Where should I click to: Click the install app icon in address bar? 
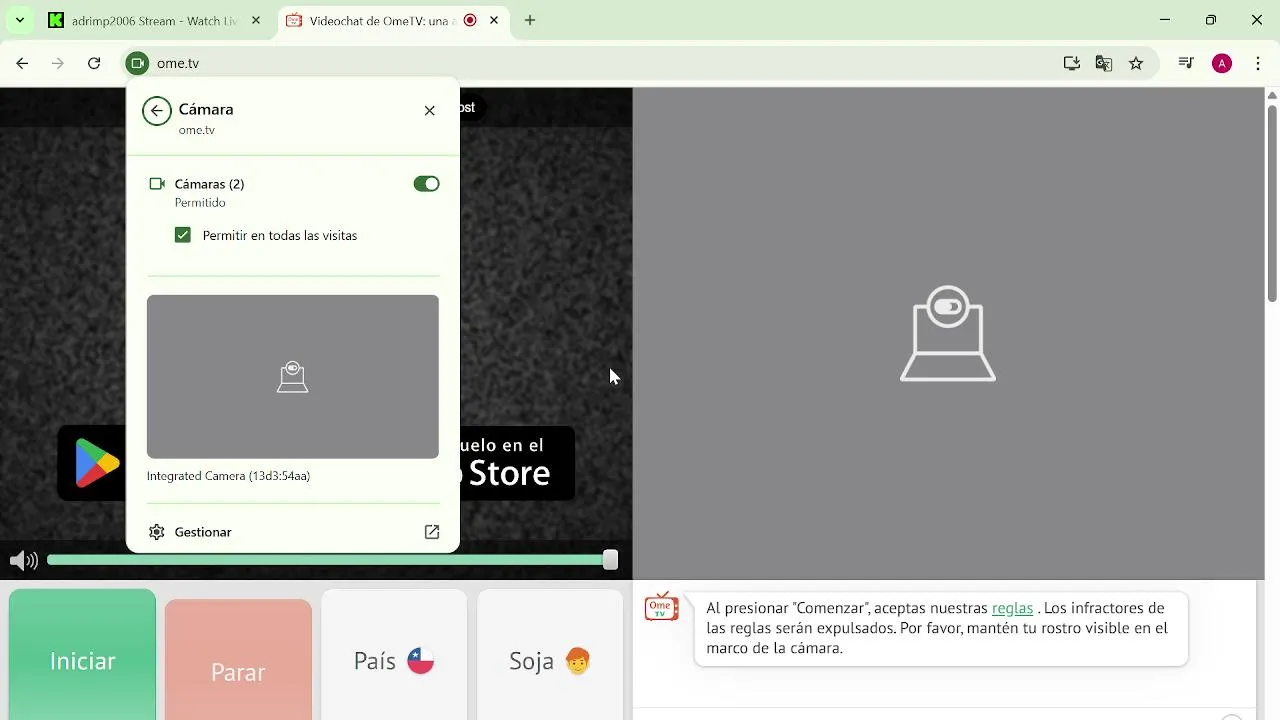[x=1072, y=63]
